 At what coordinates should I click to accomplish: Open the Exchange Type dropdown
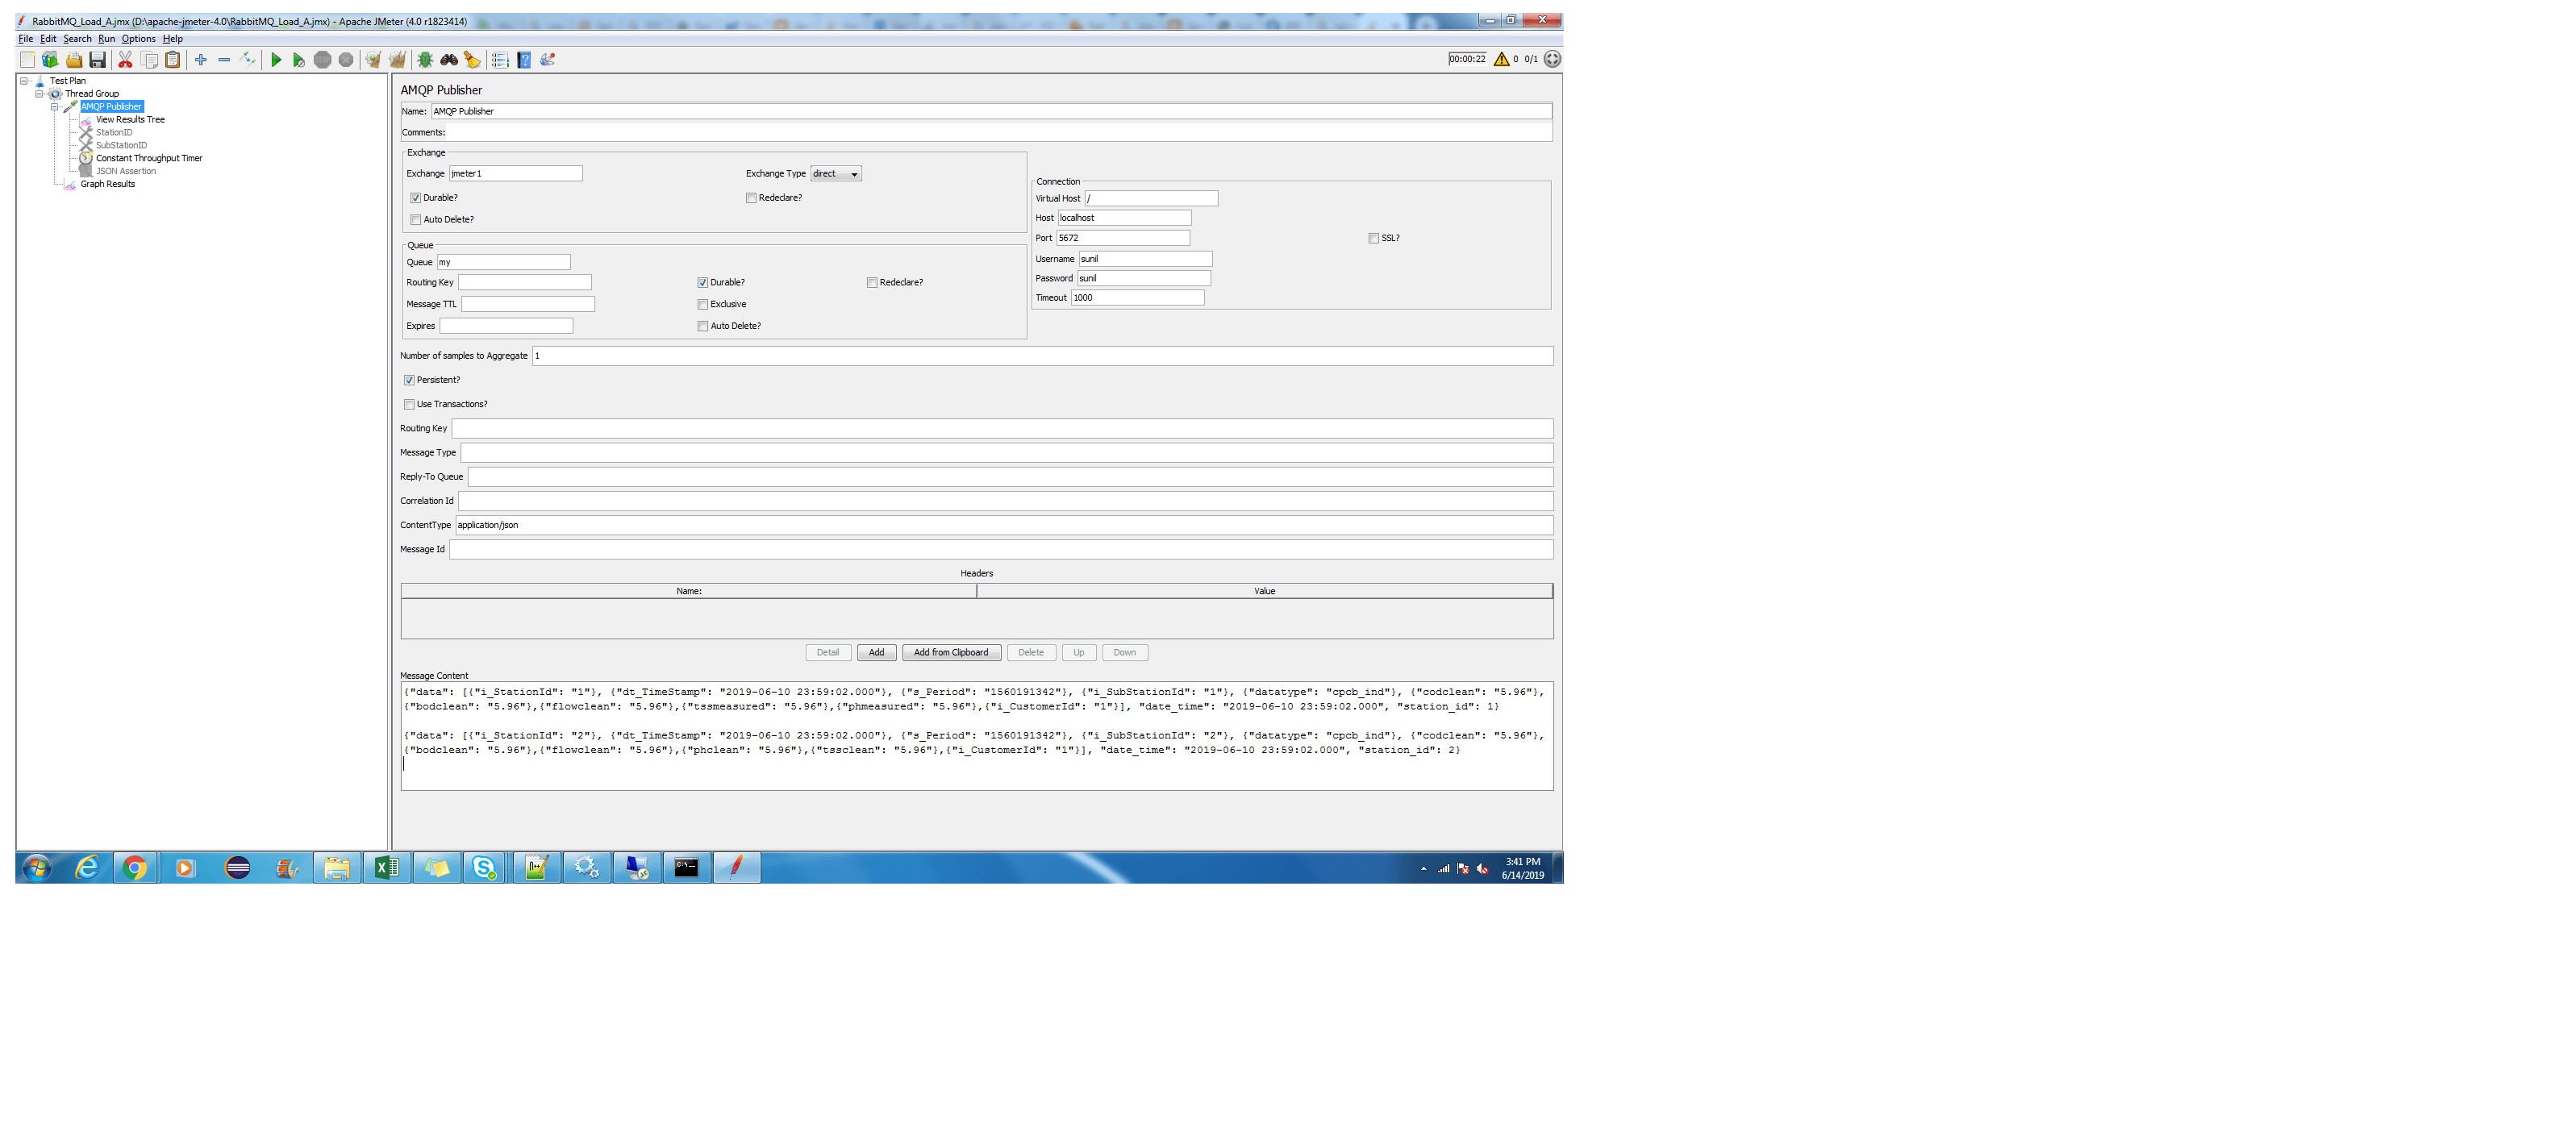(836, 174)
